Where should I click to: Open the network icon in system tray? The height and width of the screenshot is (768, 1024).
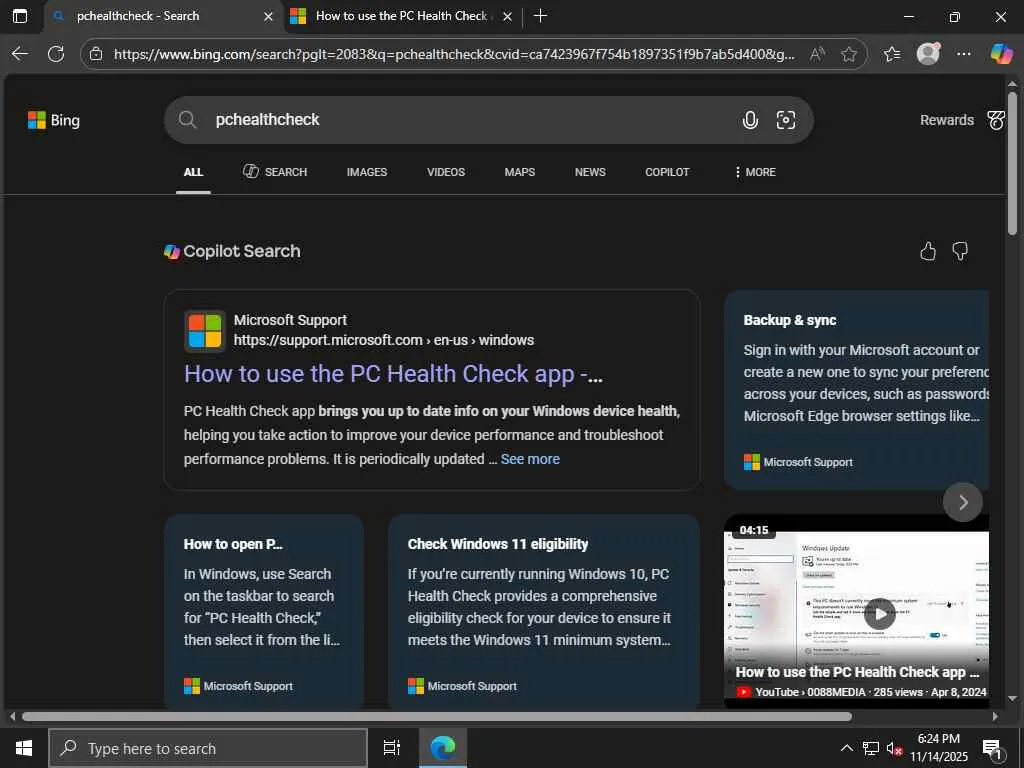coord(871,748)
